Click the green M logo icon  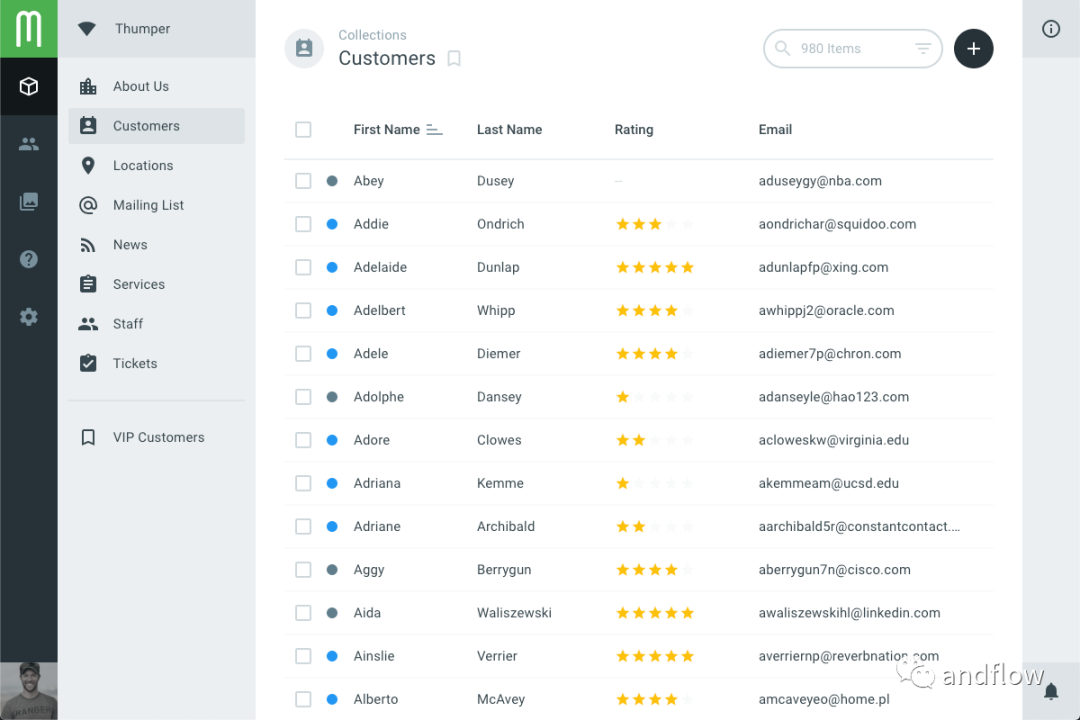(28, 28)
